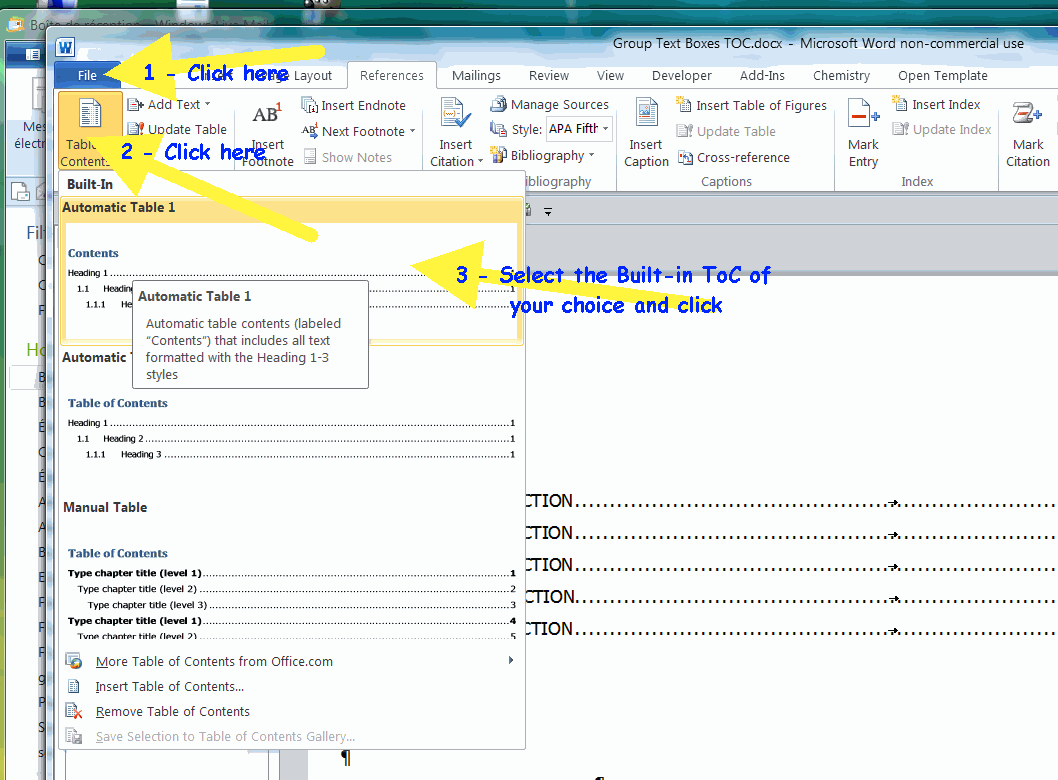Click the Style icon in Citations group

(499, 129)
